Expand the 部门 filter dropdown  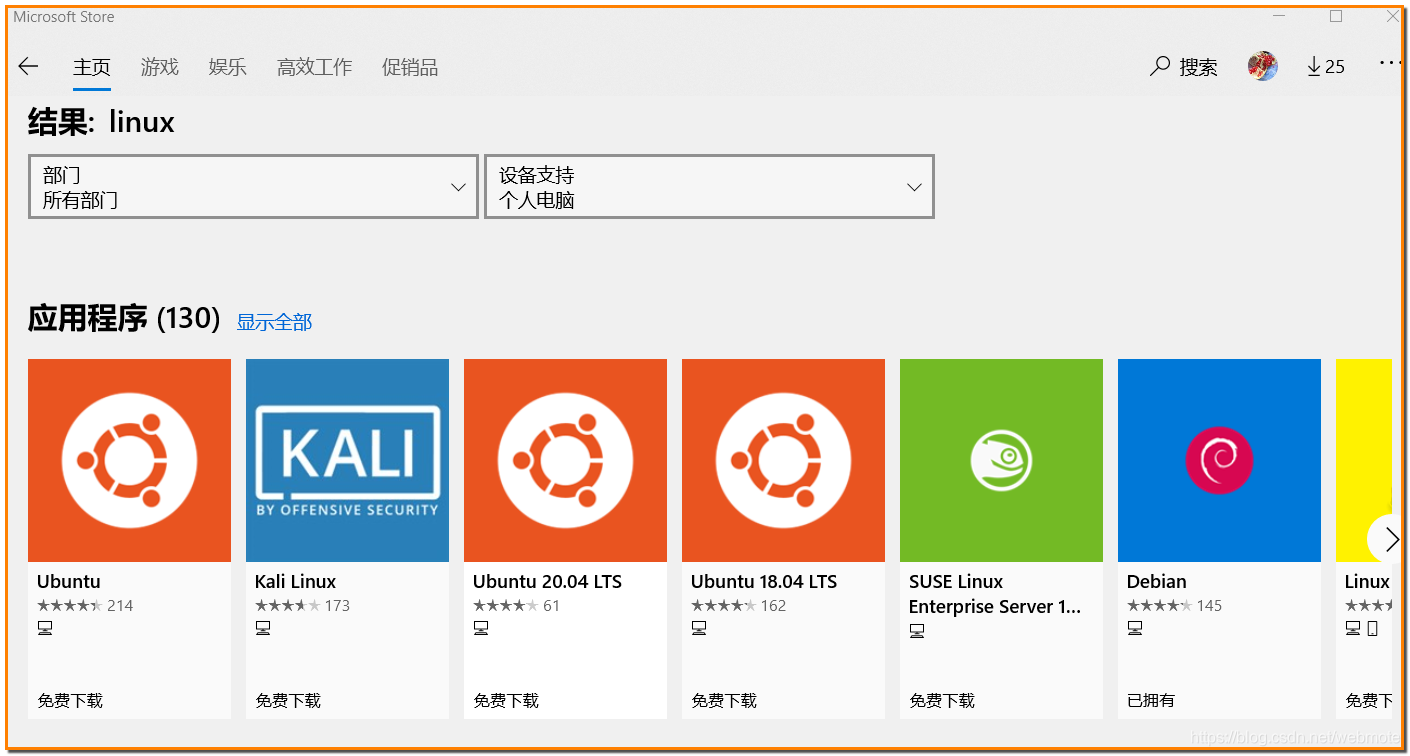pos(253,187)
